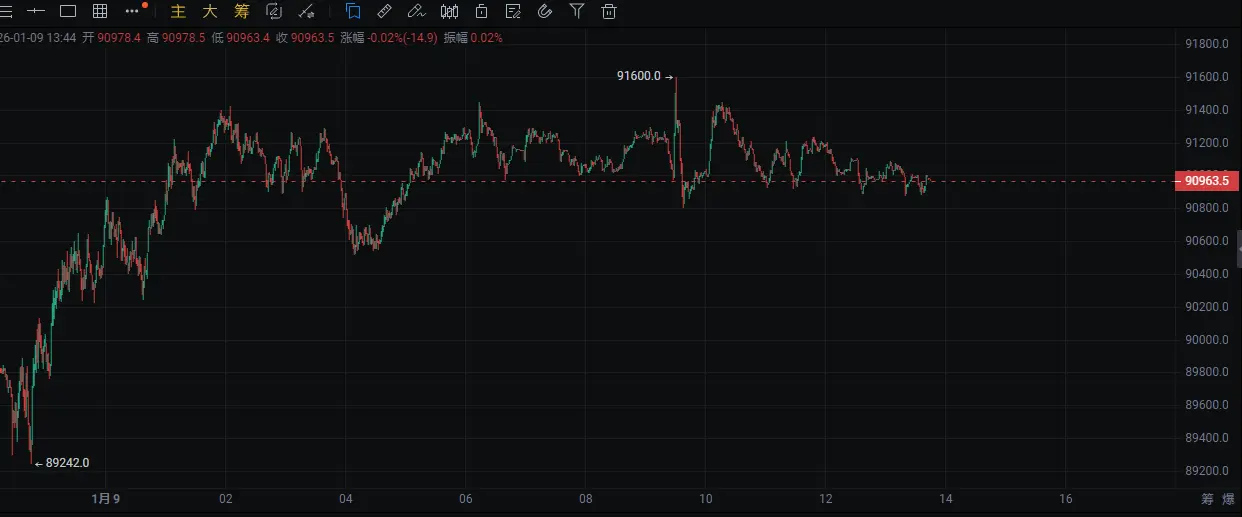Click the 筹 button at bottom right

coord(1207,498)
